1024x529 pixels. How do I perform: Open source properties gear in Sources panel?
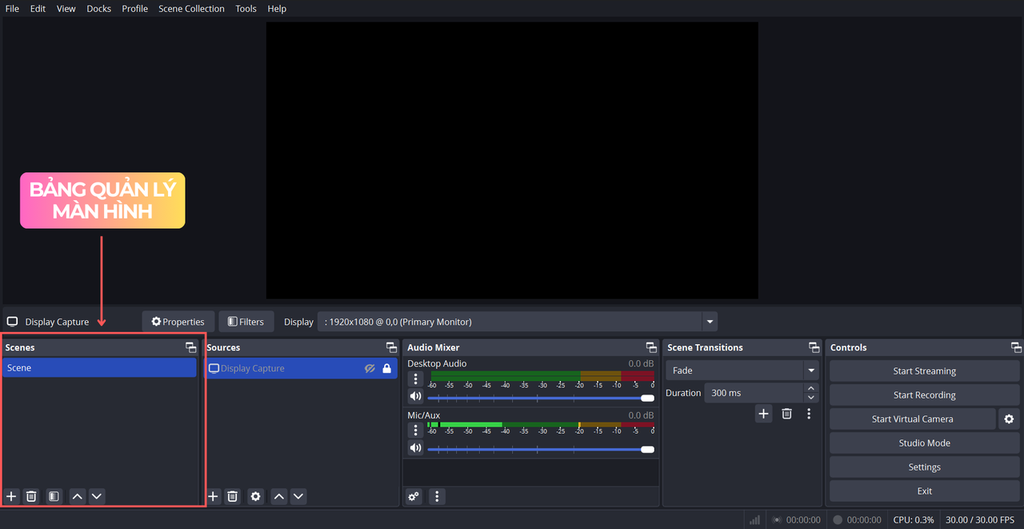[256, 496]
